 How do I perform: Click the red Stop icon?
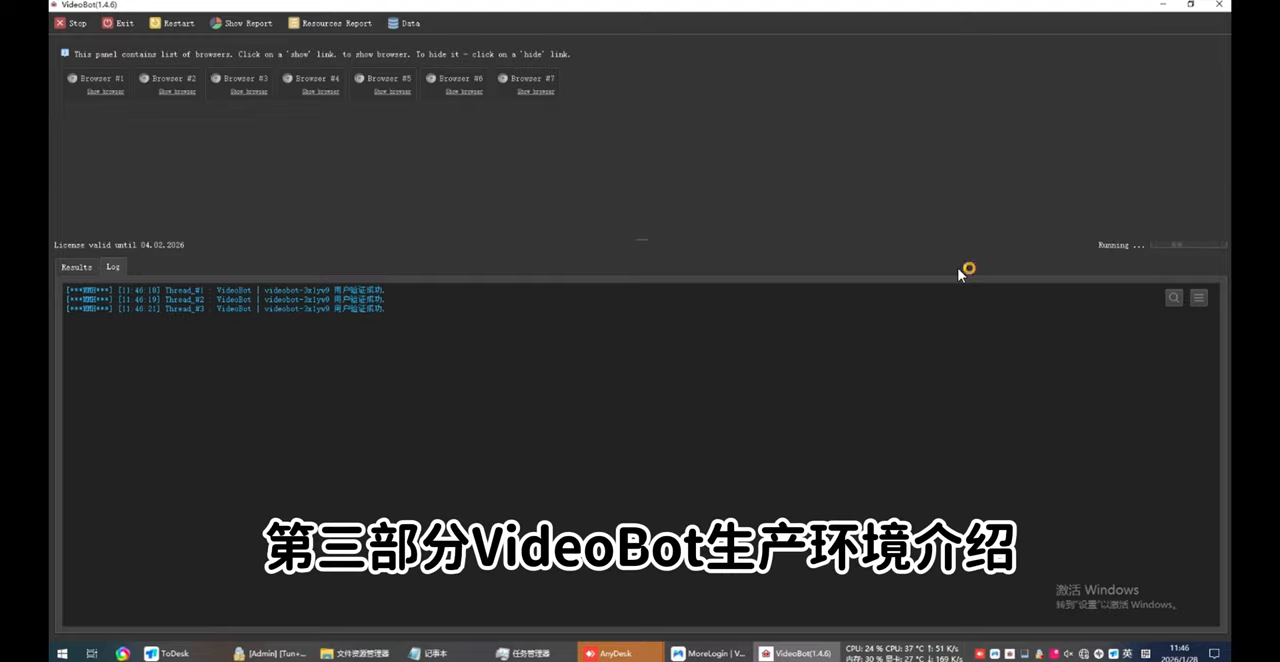point(60,23)
